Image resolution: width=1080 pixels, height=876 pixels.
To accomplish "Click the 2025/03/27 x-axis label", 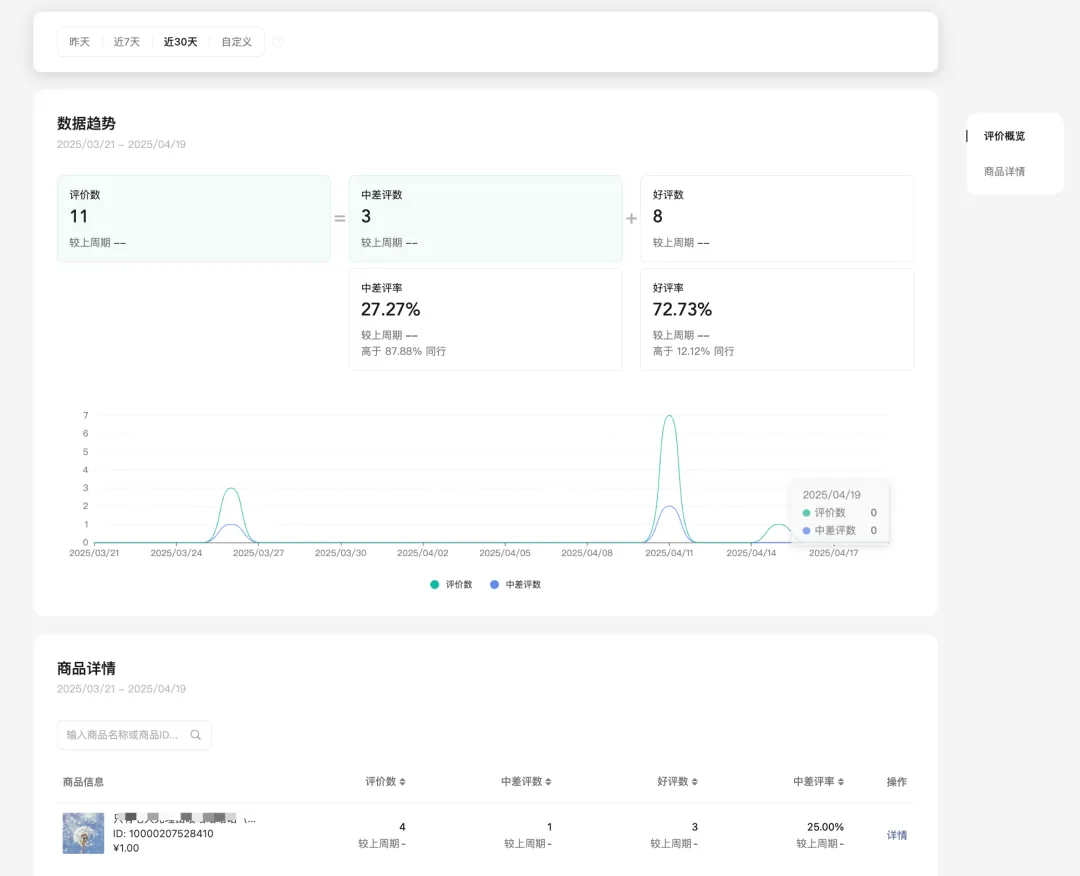I will pyautogui.click(x=258, y=553).
